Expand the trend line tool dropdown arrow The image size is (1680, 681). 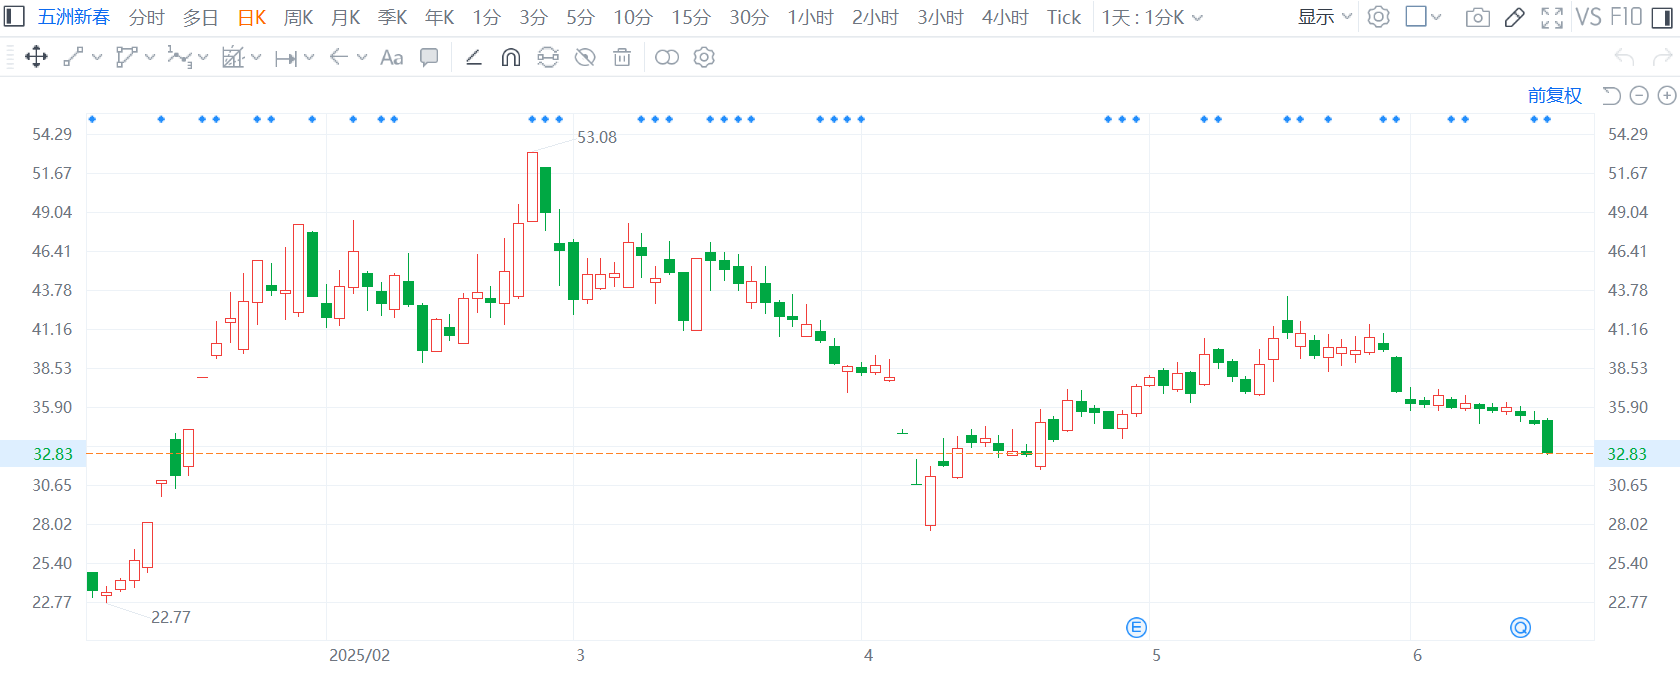[97, 58]
